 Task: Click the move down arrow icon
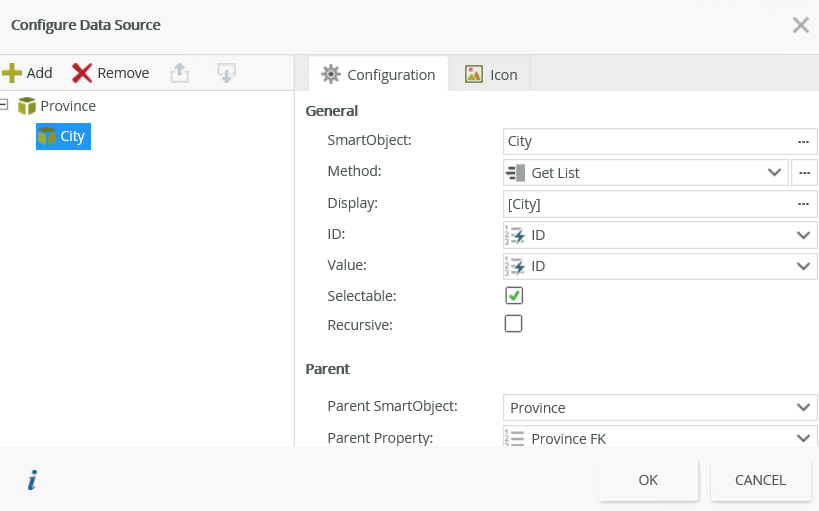[x=226, y=73]
